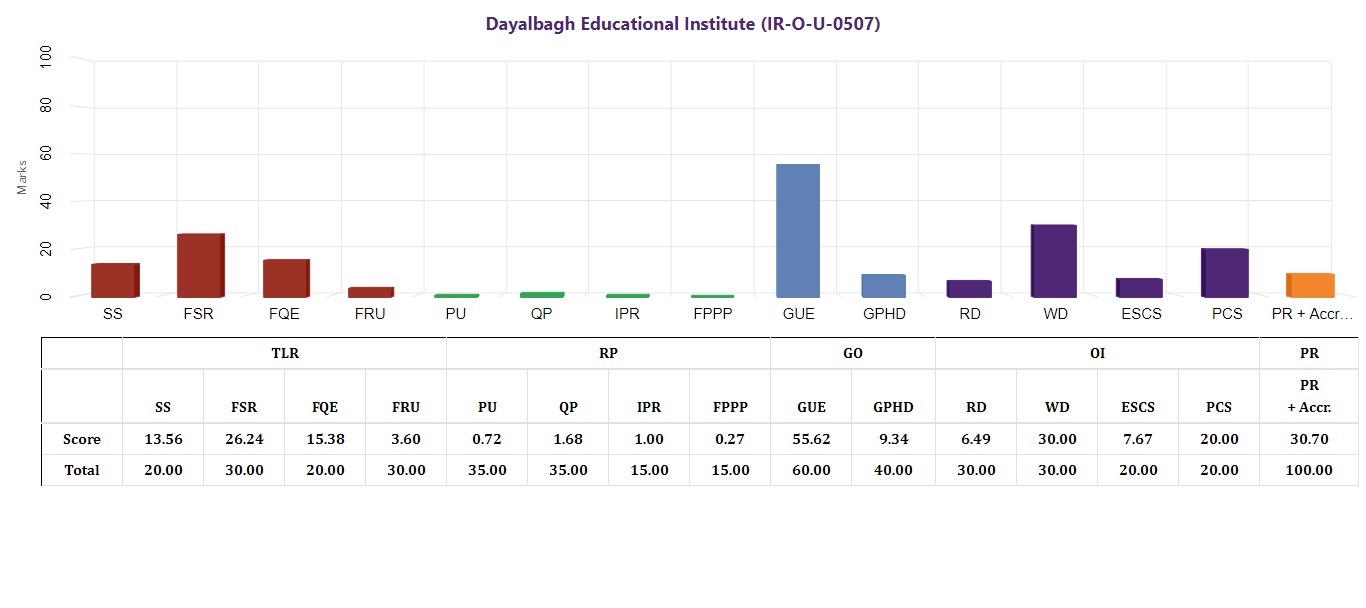1366x608 pixels.
Task: Click the SS bar in the chart
Action: [115, 280]
